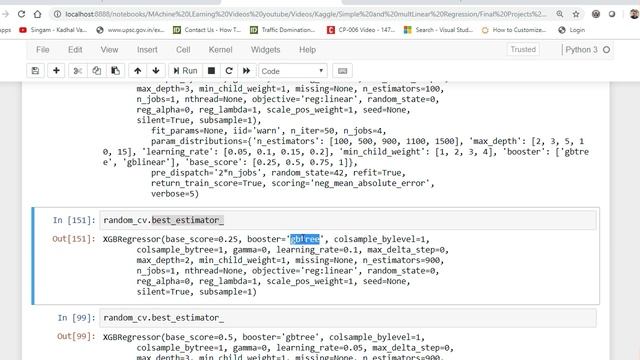Move selected cell up arrow
The image size is (640, 360).
pyautogui.click(x=138, y=71)
